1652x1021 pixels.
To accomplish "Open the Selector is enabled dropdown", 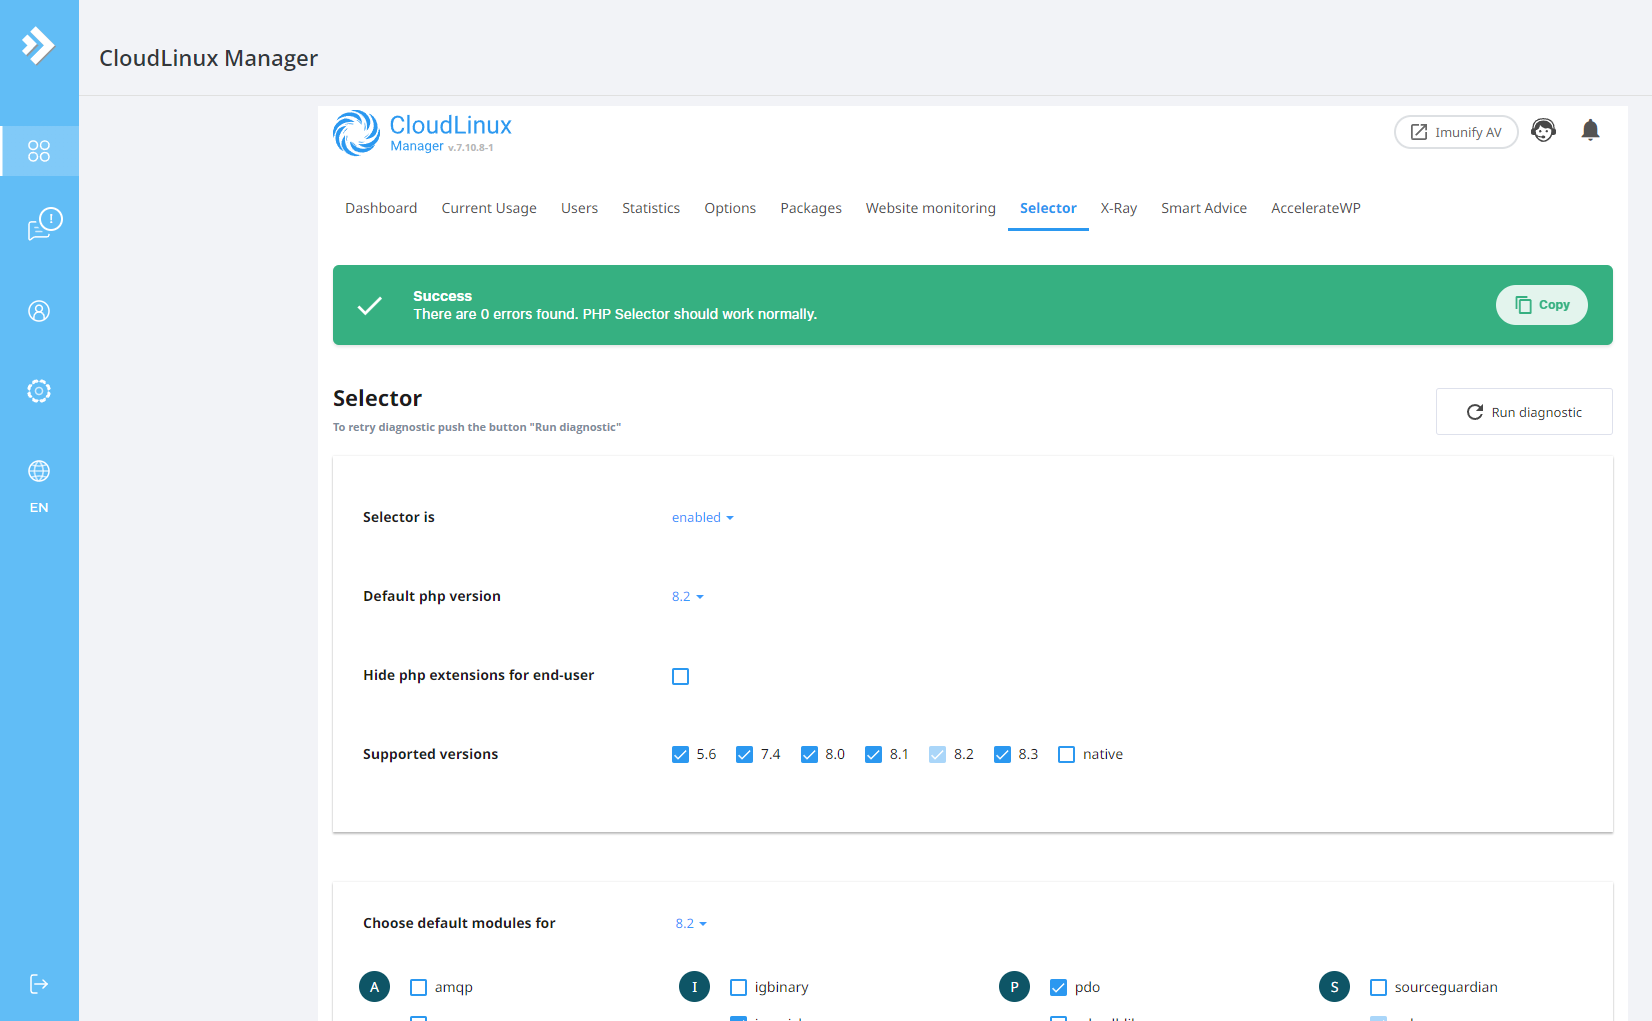I will (x=703, y=517).
